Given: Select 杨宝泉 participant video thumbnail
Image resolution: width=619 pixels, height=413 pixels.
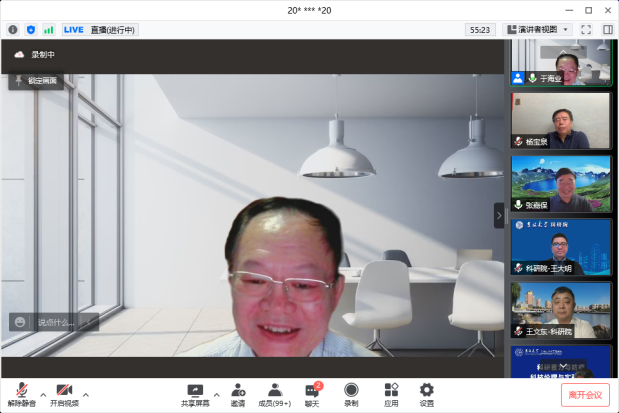Looking at the screenshot, I should 561,121.
